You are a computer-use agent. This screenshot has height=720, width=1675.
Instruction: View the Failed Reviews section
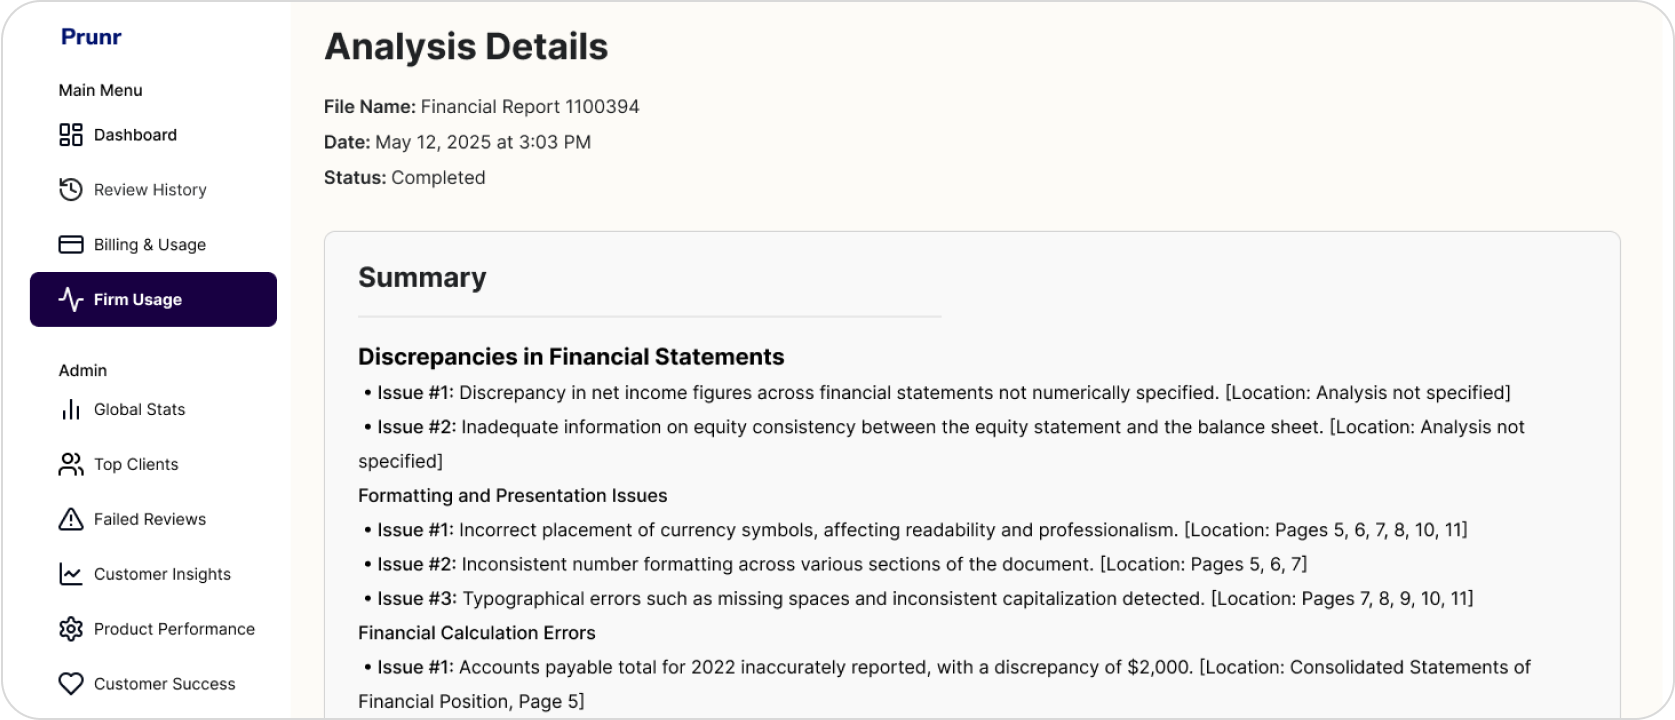pos(150,519)
